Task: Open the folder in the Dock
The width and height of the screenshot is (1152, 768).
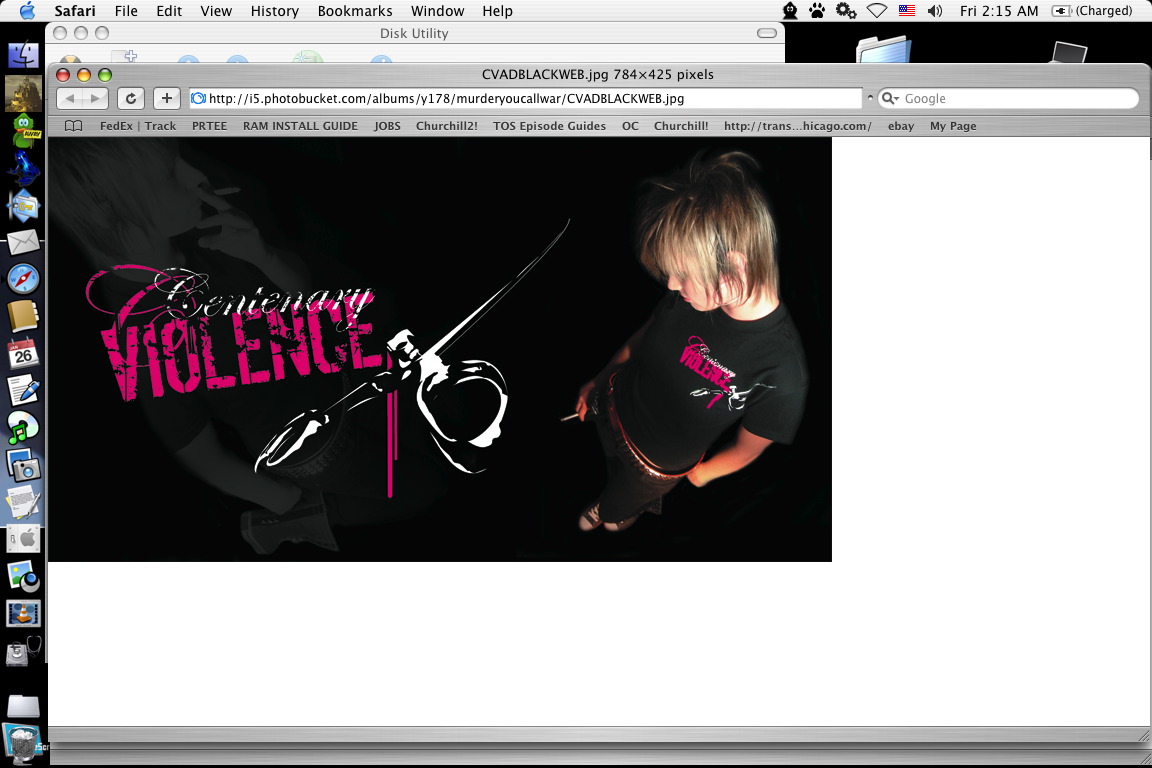Action: (x=24, y=706)
